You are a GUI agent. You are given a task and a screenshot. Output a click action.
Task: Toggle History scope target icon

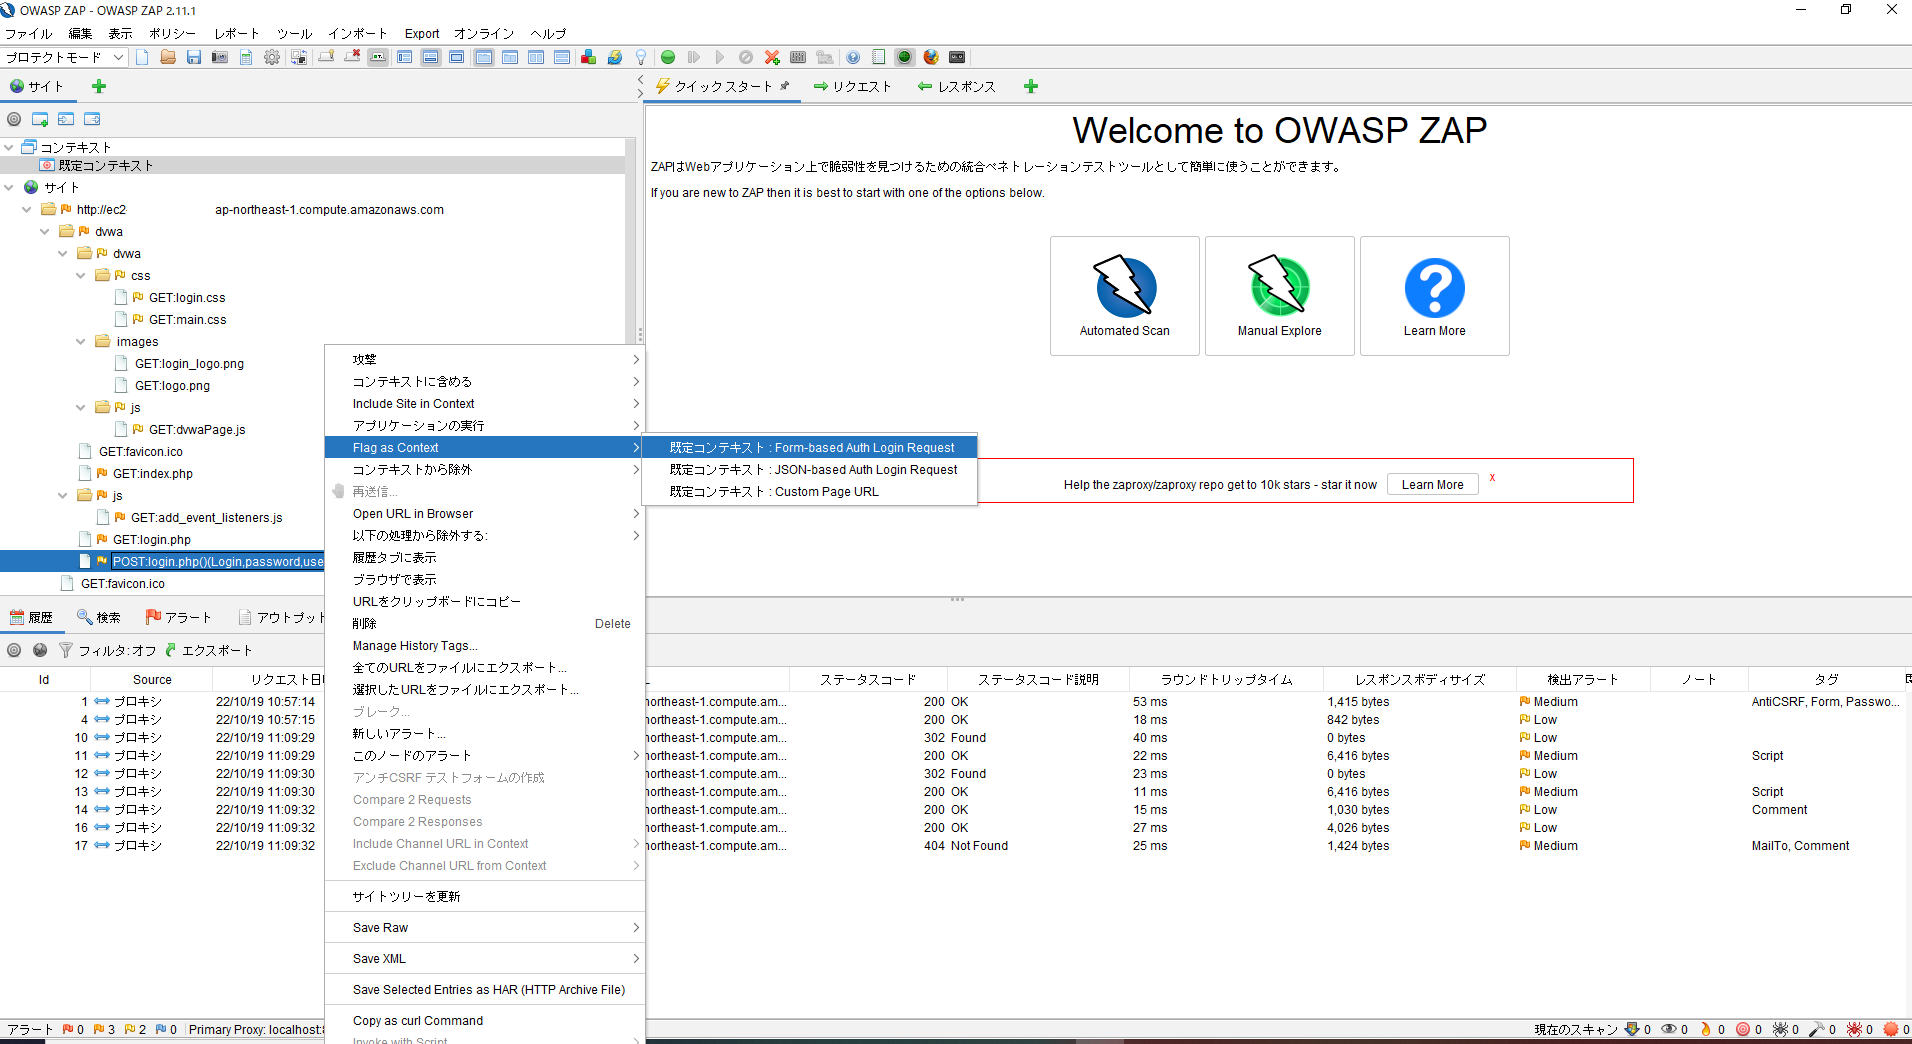tap(14, 650)
